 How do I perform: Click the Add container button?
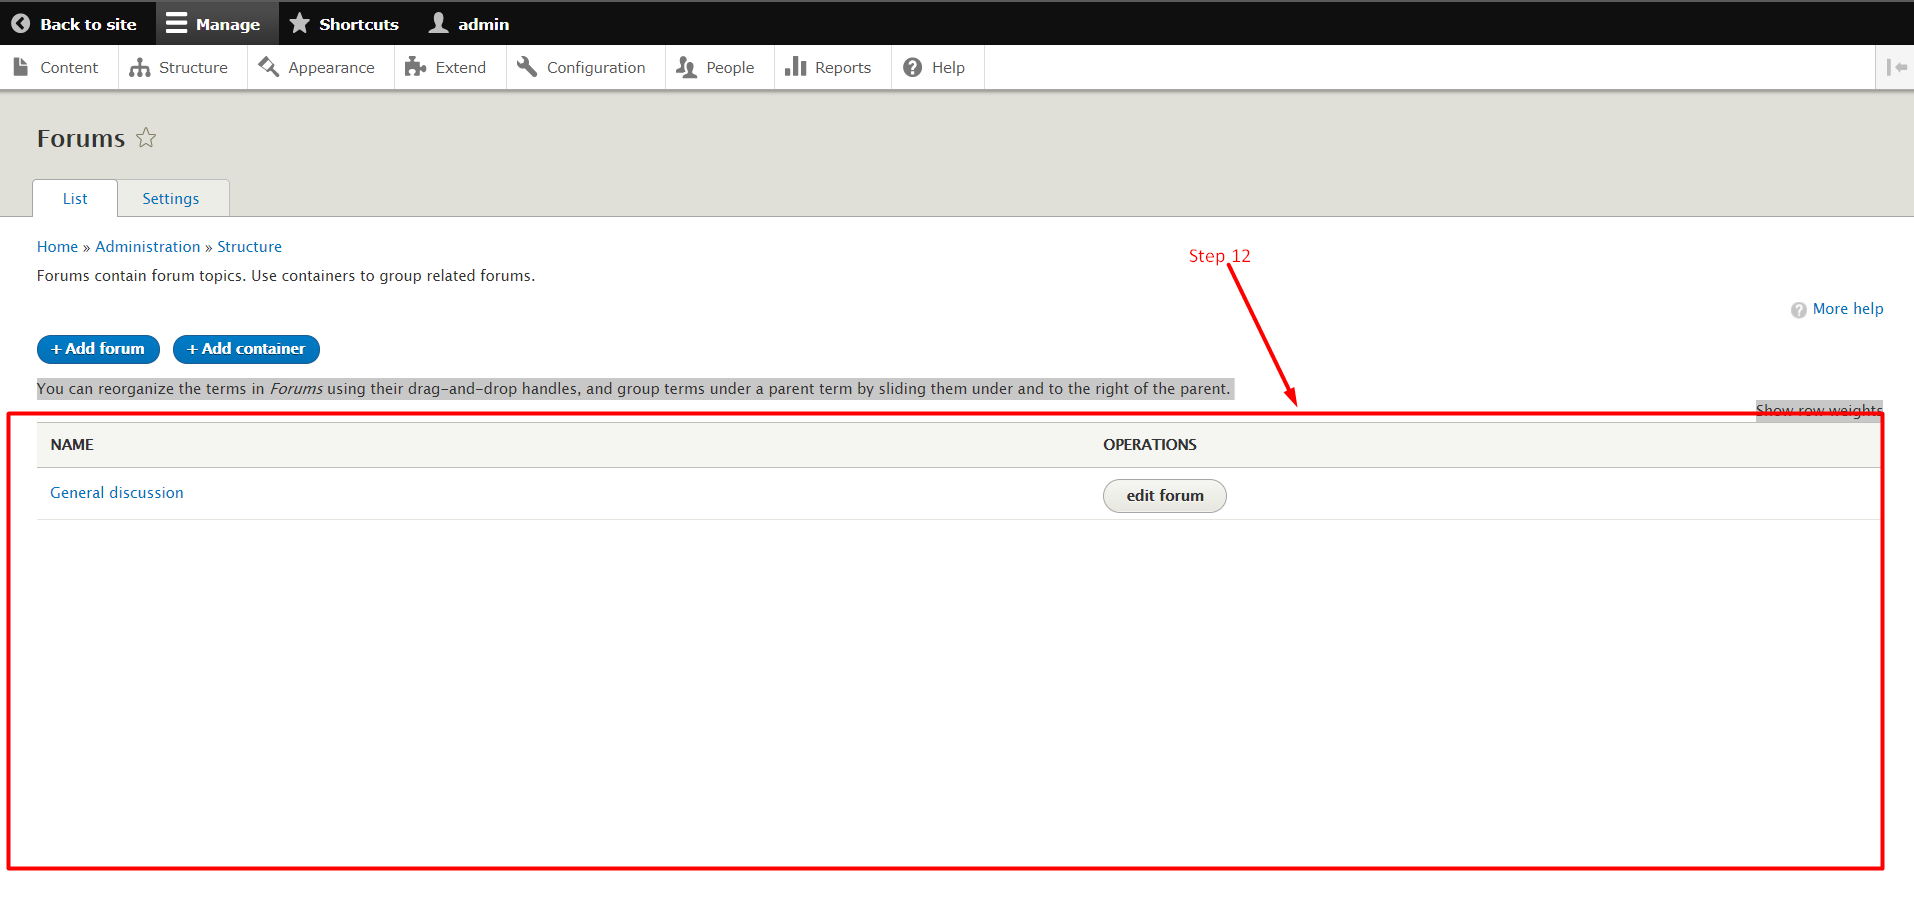246,349
